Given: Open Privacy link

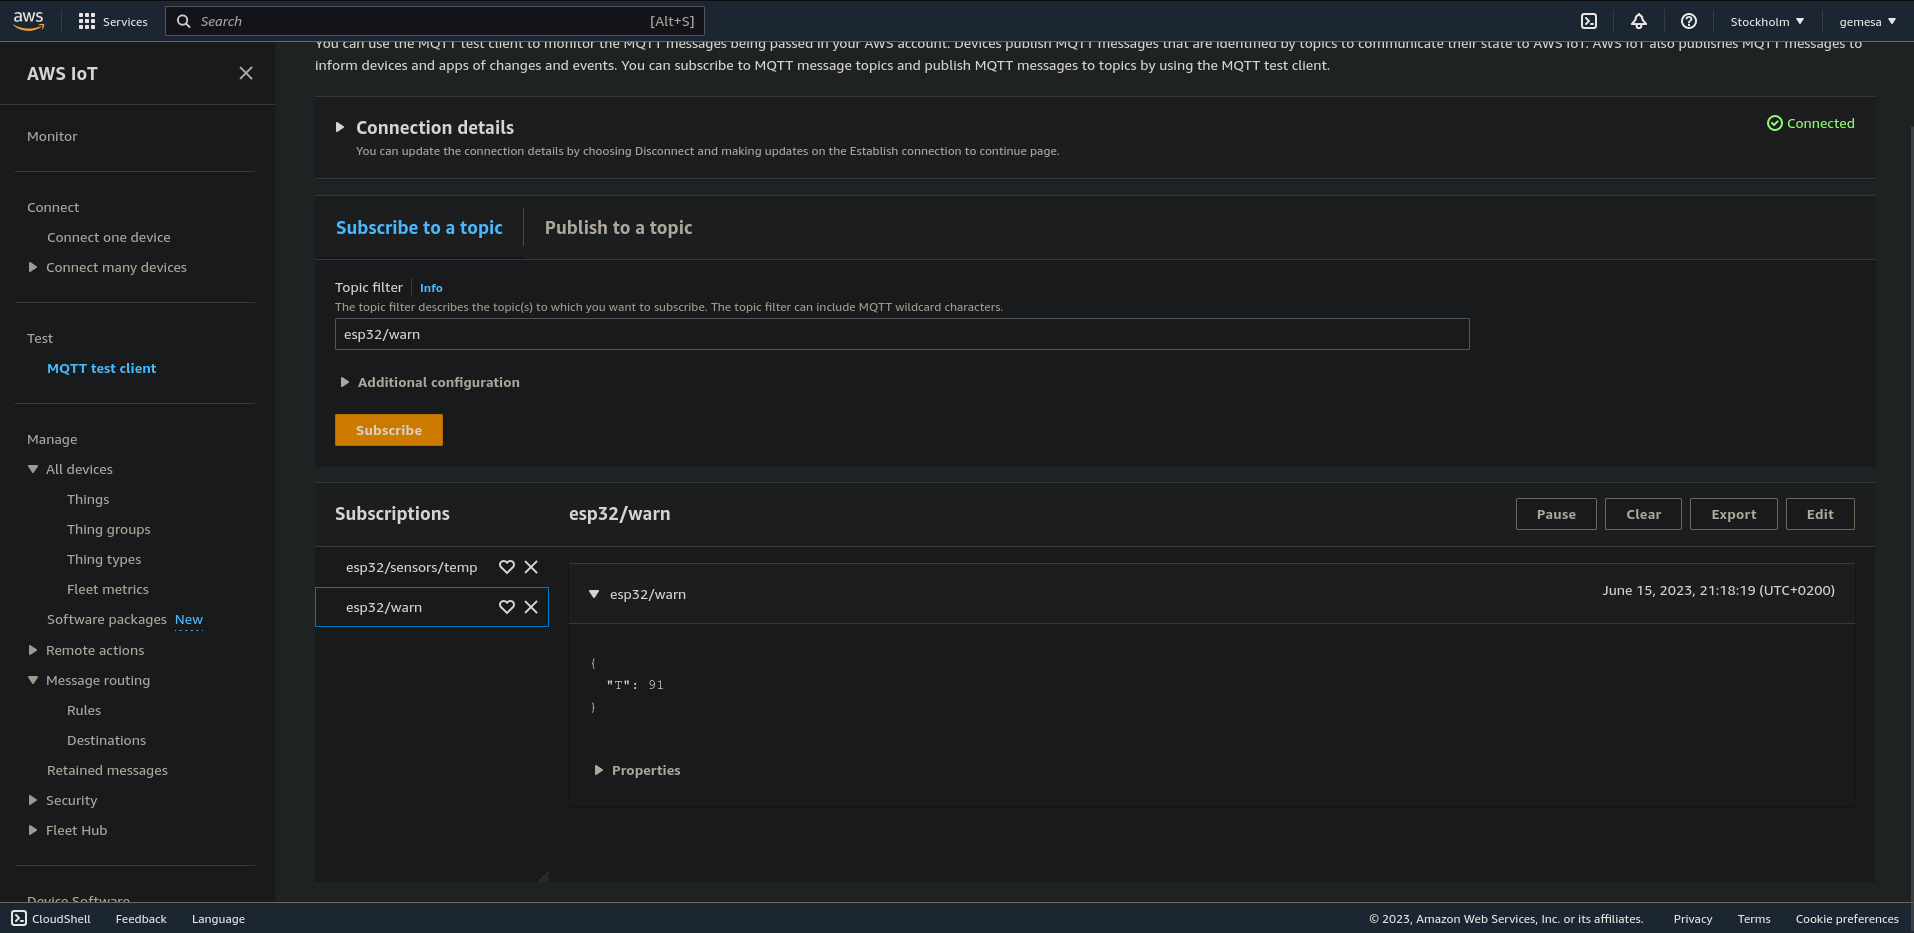Looking at the screenshot, I should click(x=1693, y=919).
